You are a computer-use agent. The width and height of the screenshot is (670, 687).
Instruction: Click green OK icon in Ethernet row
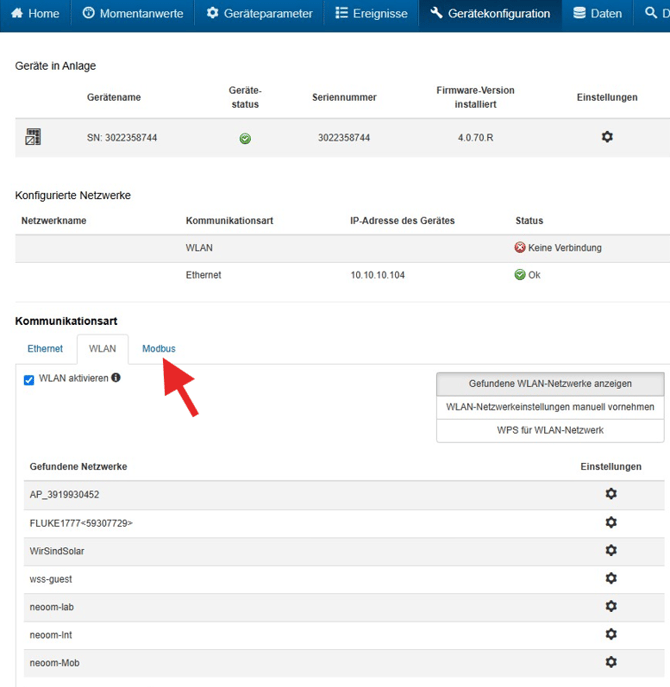click(x=520, y=275)
